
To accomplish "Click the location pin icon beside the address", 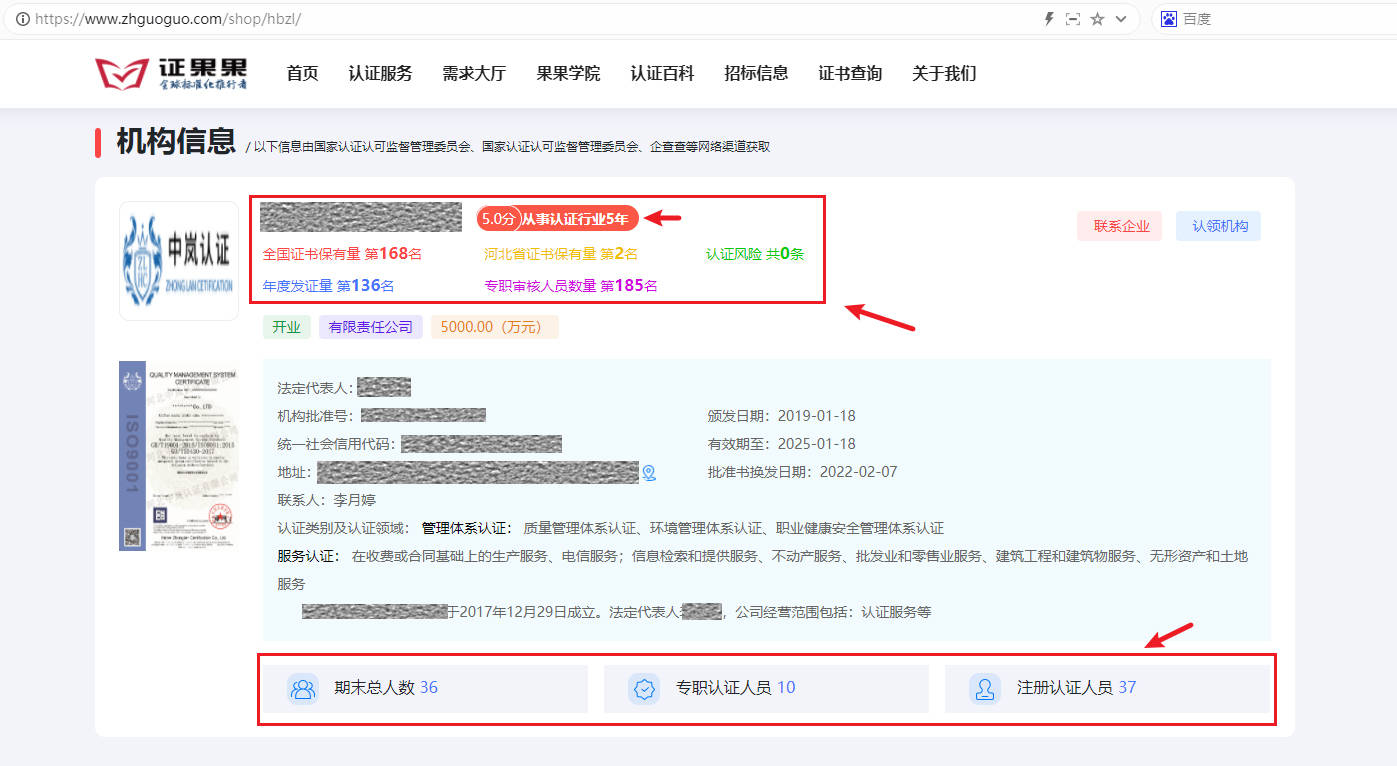I will (x=649, y=472).
